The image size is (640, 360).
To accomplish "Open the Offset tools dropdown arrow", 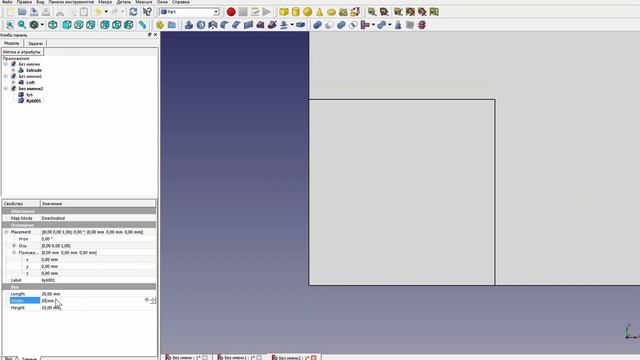I will 292,25.
